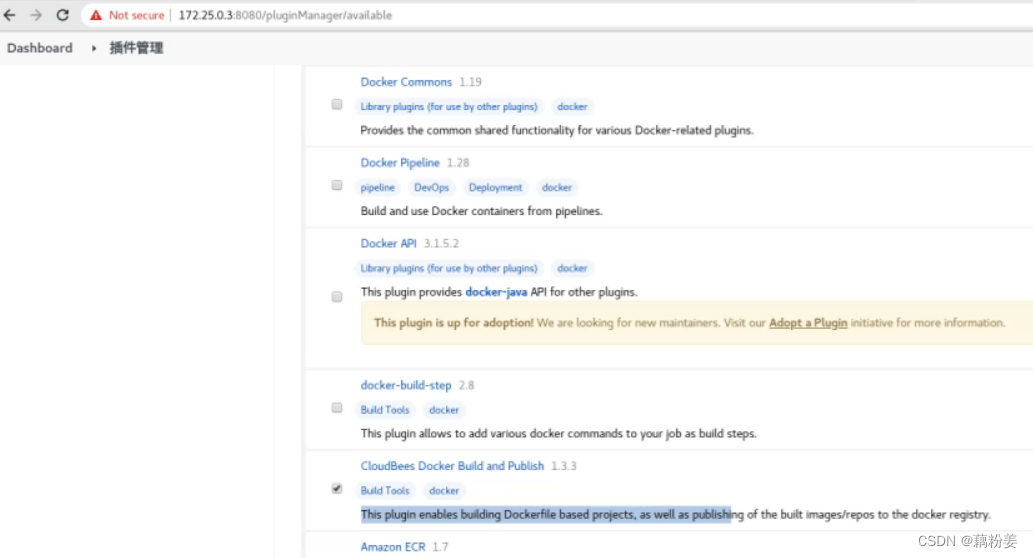Click Build Tools tag under CloudBees plugin
This screenshot has width=1033, height=558.
[385, 491]
